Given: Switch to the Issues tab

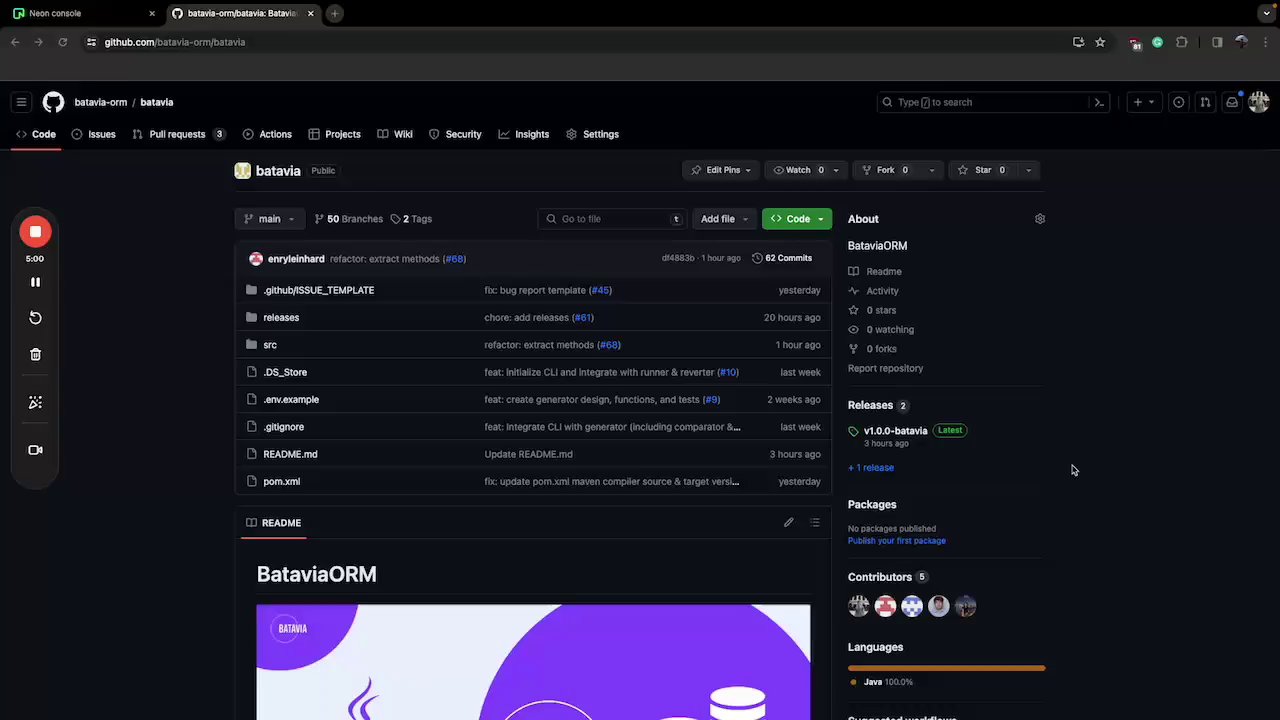Looking at the screenshot, I should tap(93, 134).
